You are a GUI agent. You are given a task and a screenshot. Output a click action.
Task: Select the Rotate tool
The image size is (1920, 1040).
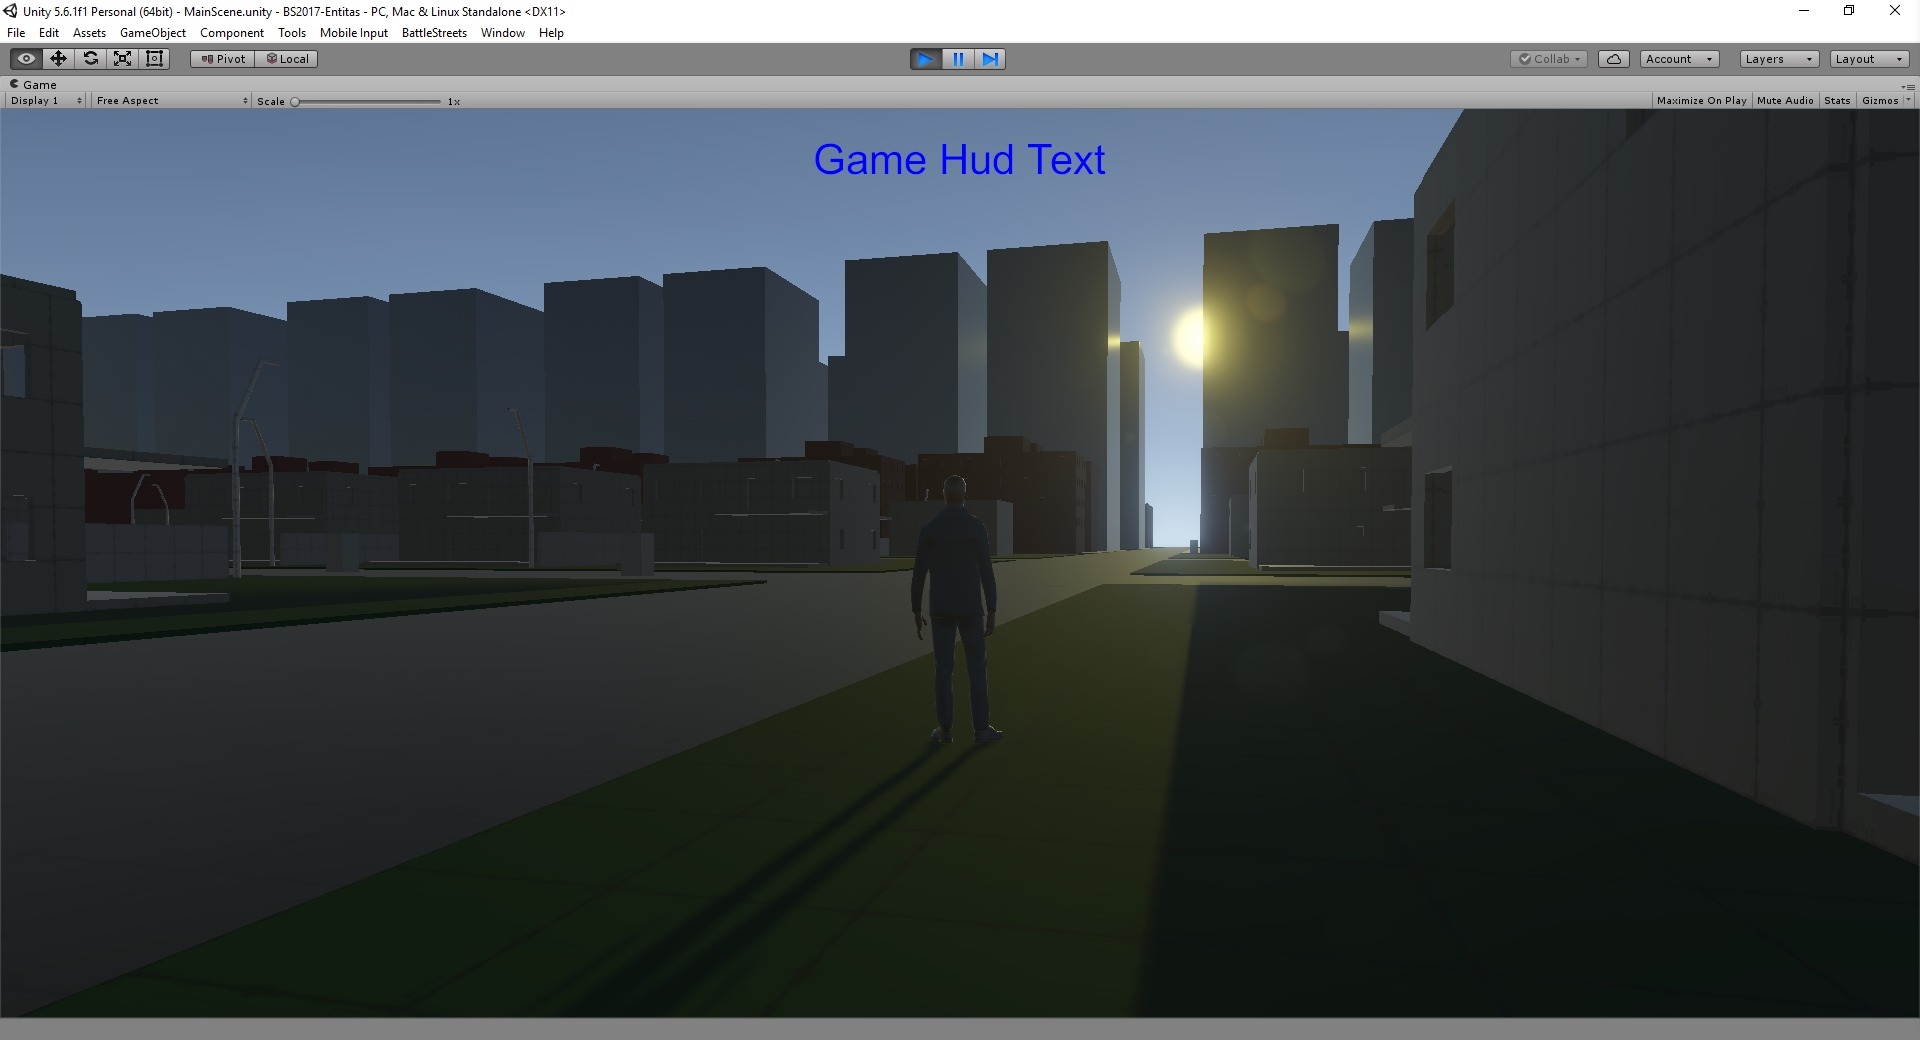coord(90,59)
